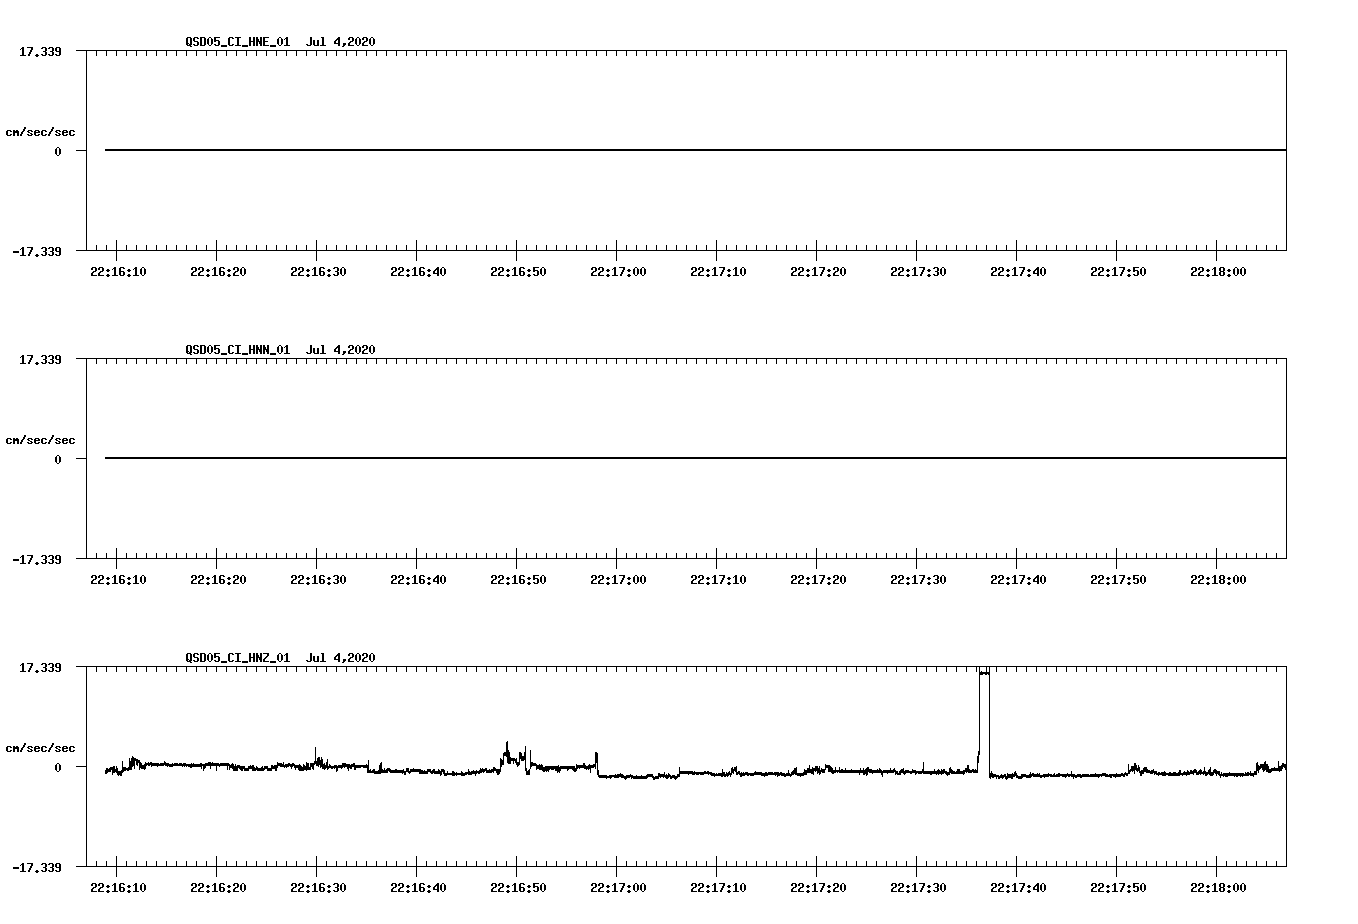Click the 22:17:30 time label under HNN plot
The height and width of the screenshot is (924, 1358).
click(x=918, y=580)
